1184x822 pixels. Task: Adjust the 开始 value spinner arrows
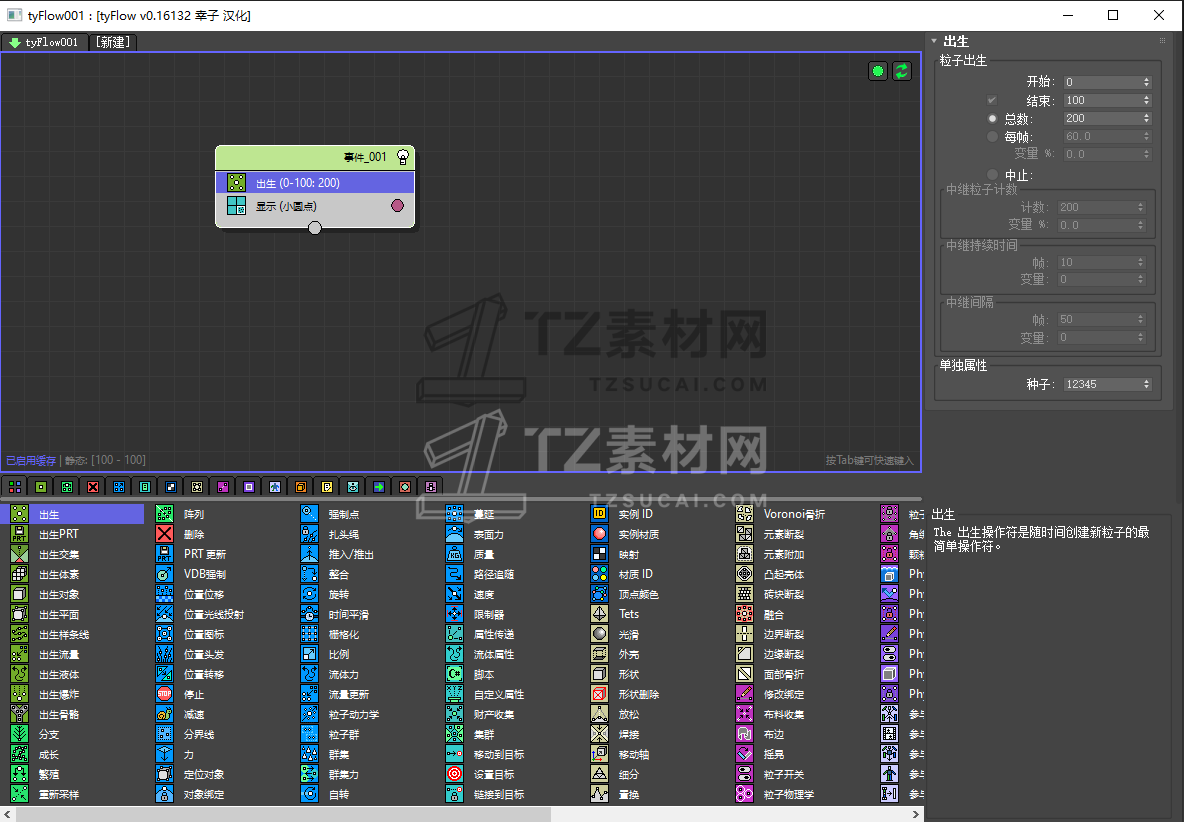tap(1146, 82)
